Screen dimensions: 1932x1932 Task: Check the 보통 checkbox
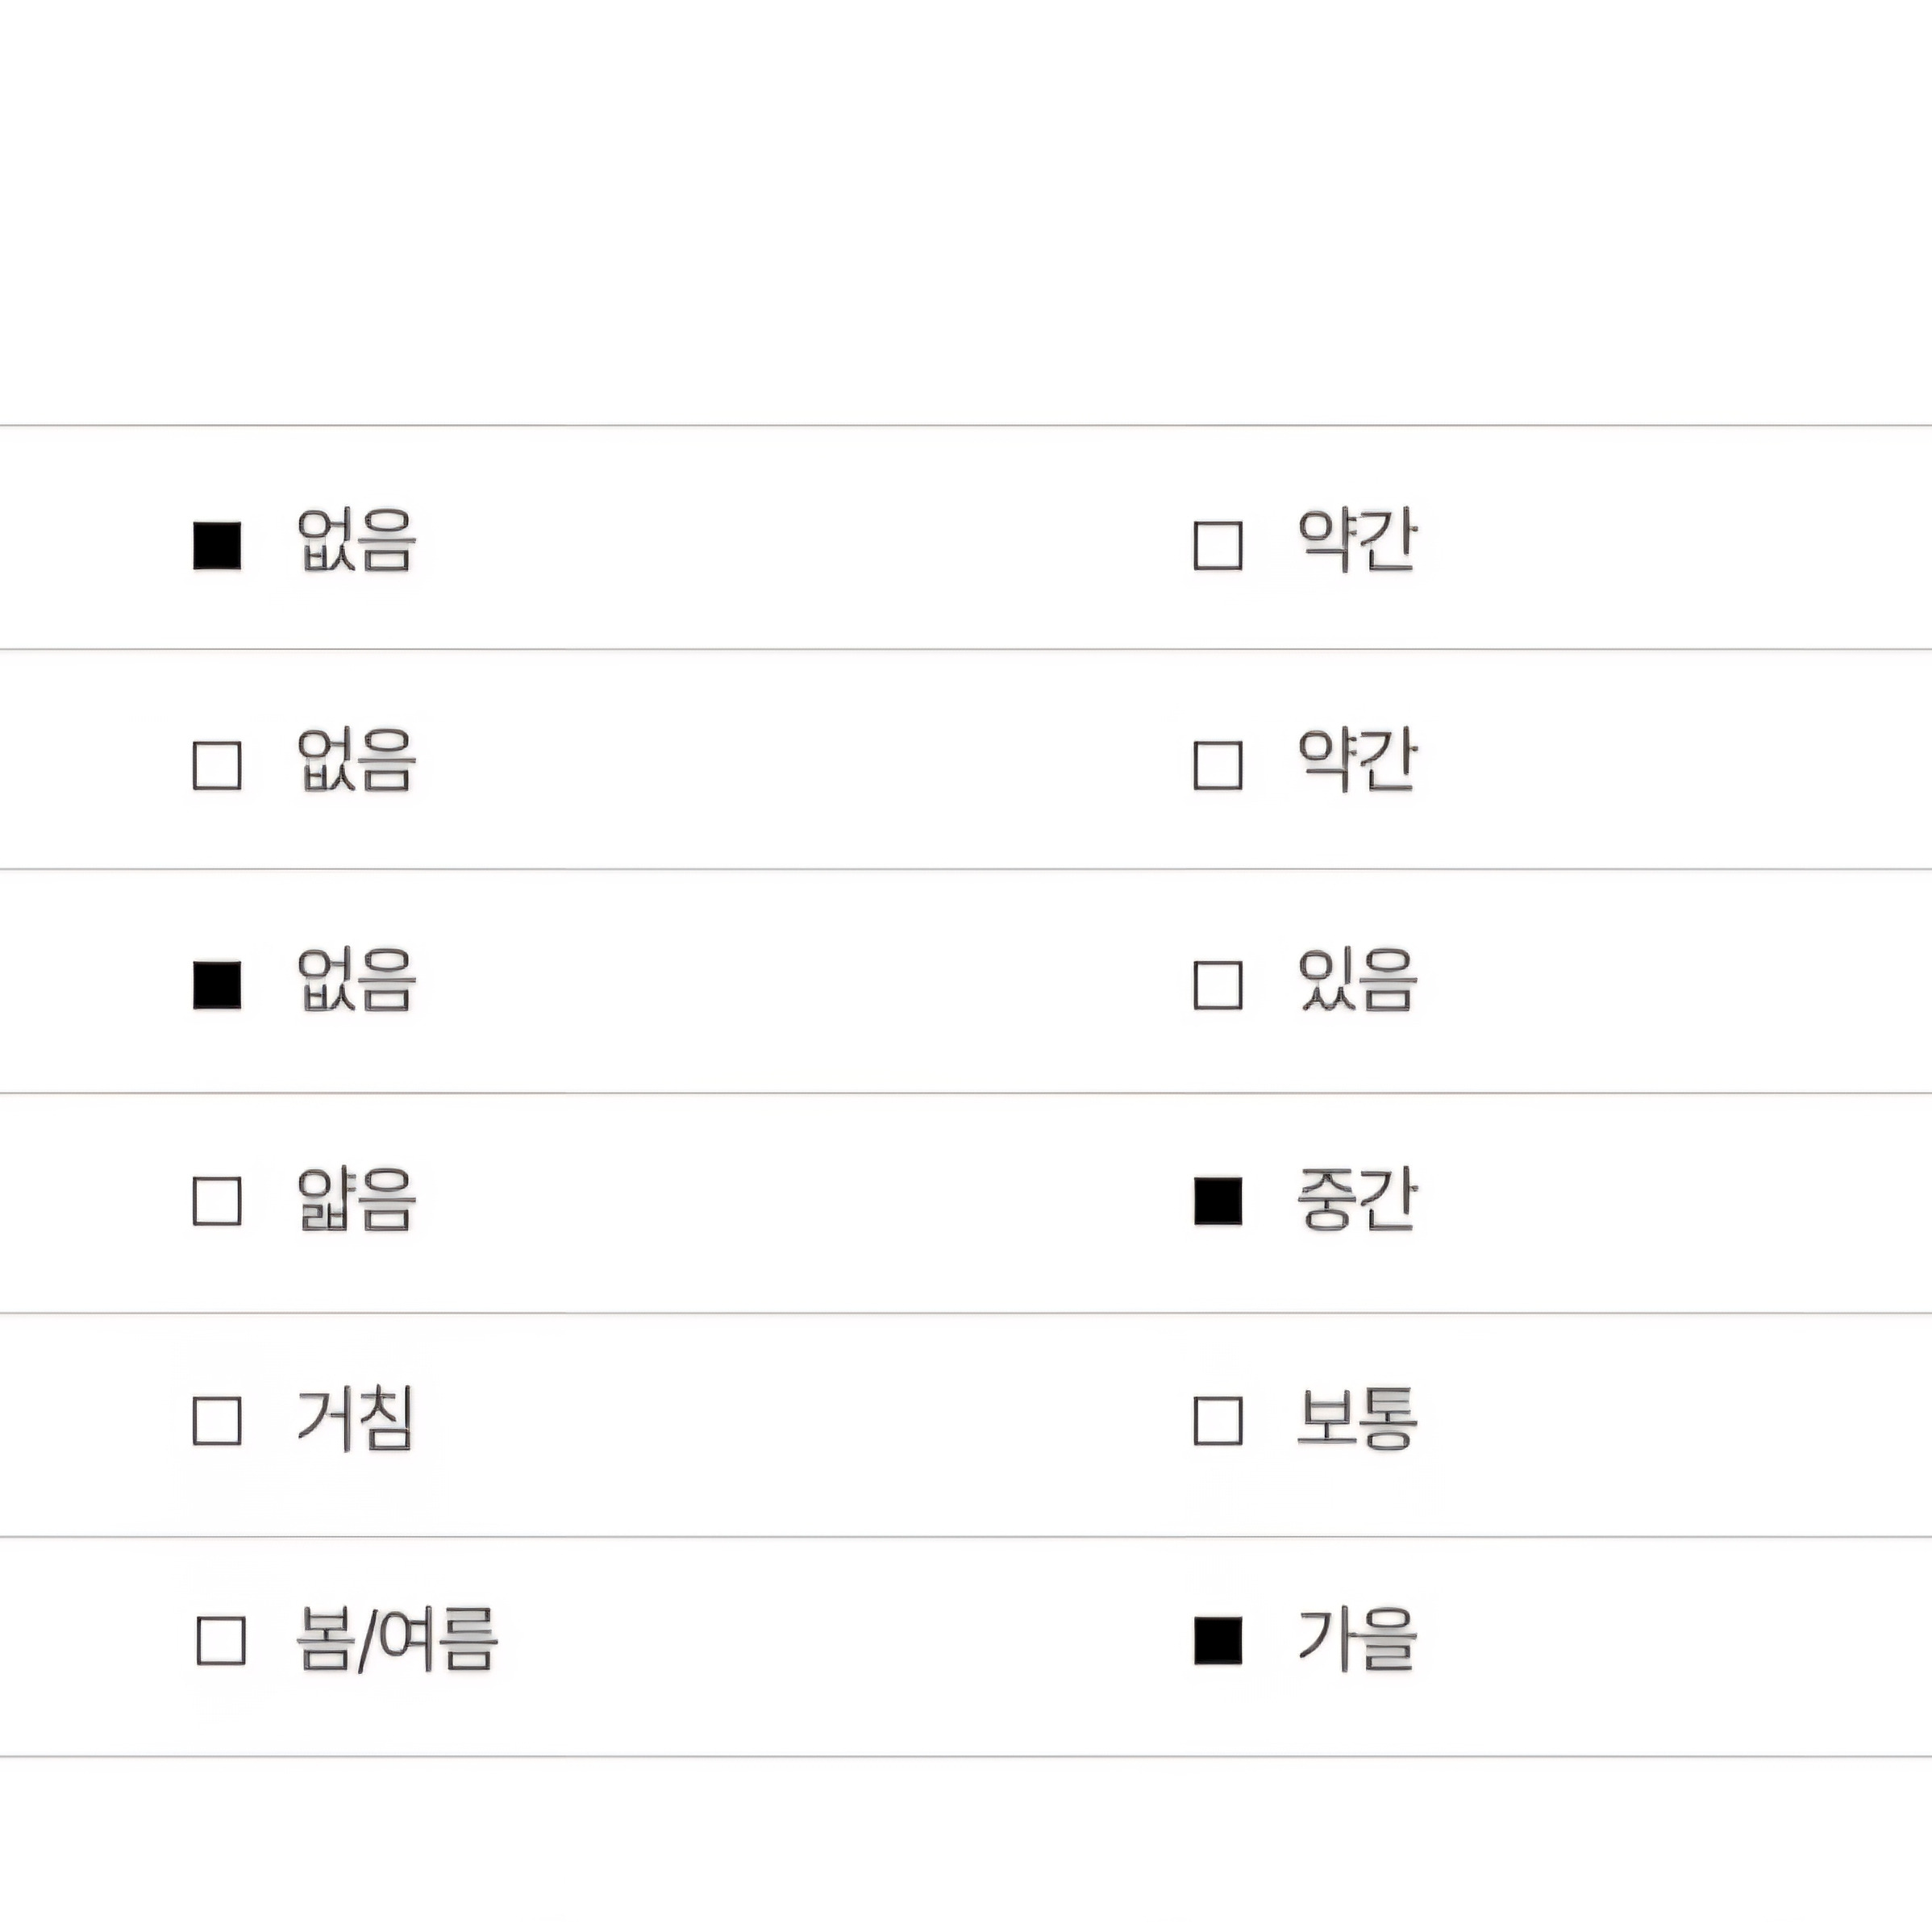(1218, 1420)
